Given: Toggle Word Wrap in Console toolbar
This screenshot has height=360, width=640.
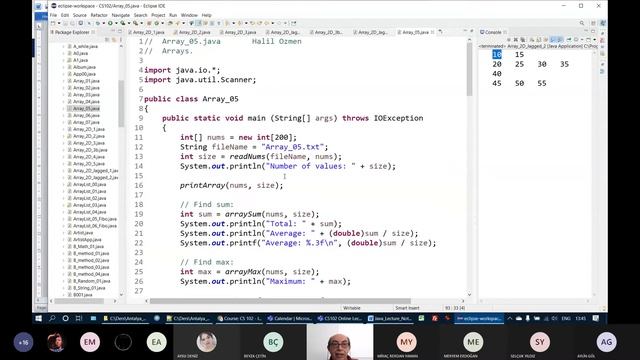Looking at the screenshot, I should (545, 40).
